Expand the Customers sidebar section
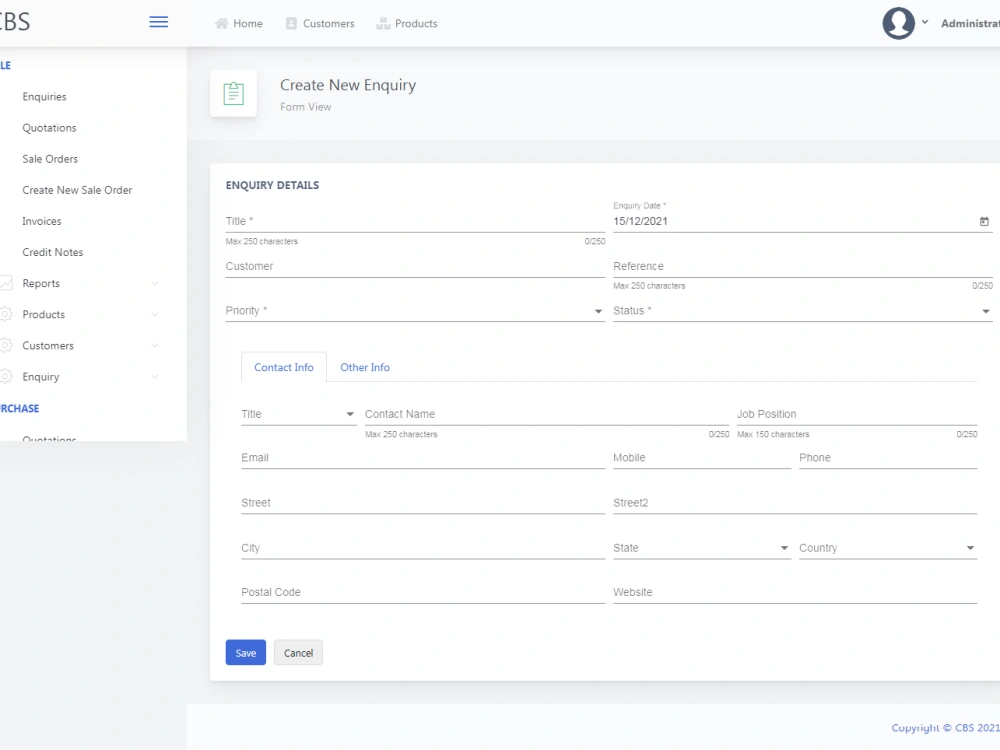This screenshot has height=750, width=1000. tap(154, 346)
